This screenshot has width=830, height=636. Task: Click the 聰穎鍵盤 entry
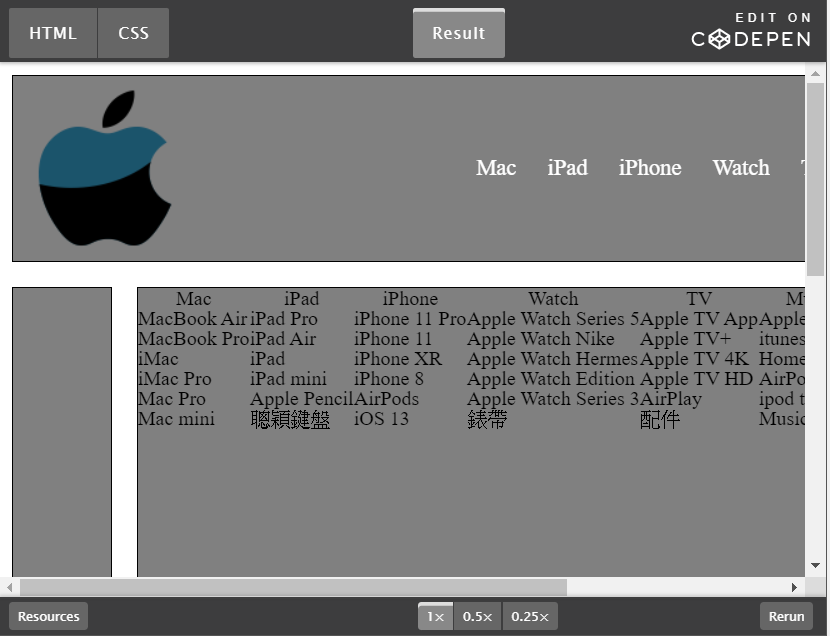point(290,420)
